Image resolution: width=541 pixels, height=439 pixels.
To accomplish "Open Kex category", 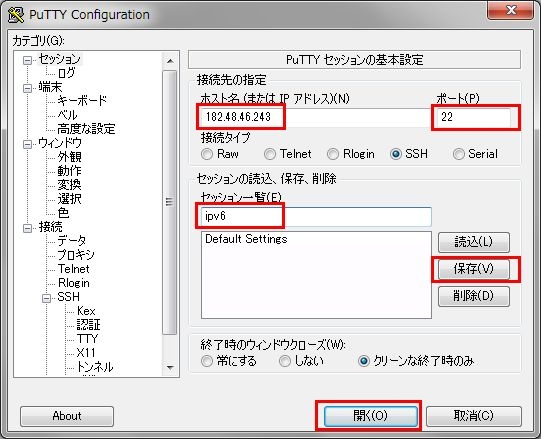I will point(86,311).
